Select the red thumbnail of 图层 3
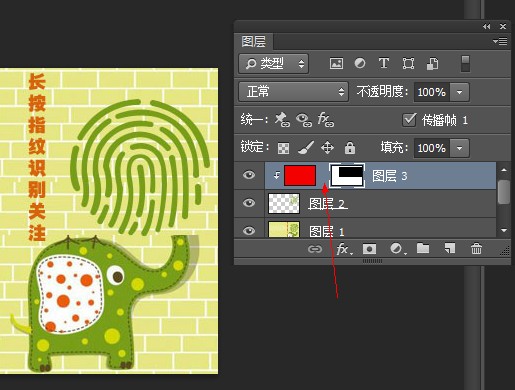The height and width of the screenshot is (390, 515). tap(300, 175)
